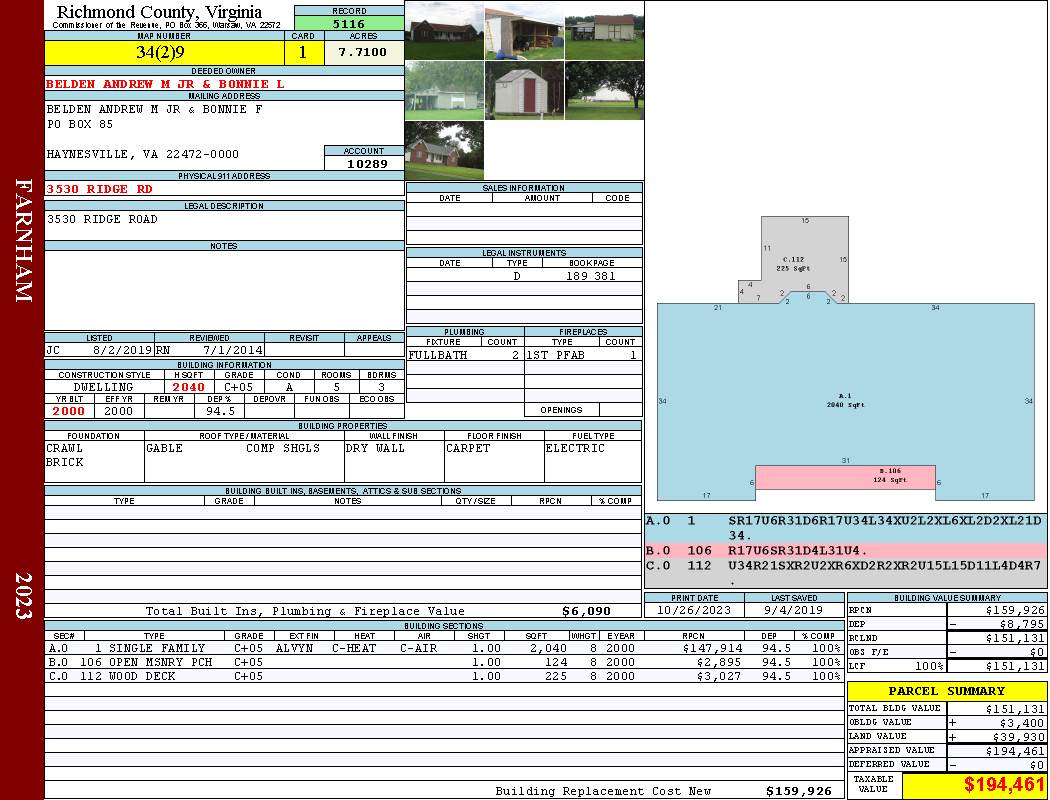Click the red deeded owner name

click(x=165, y=84)
